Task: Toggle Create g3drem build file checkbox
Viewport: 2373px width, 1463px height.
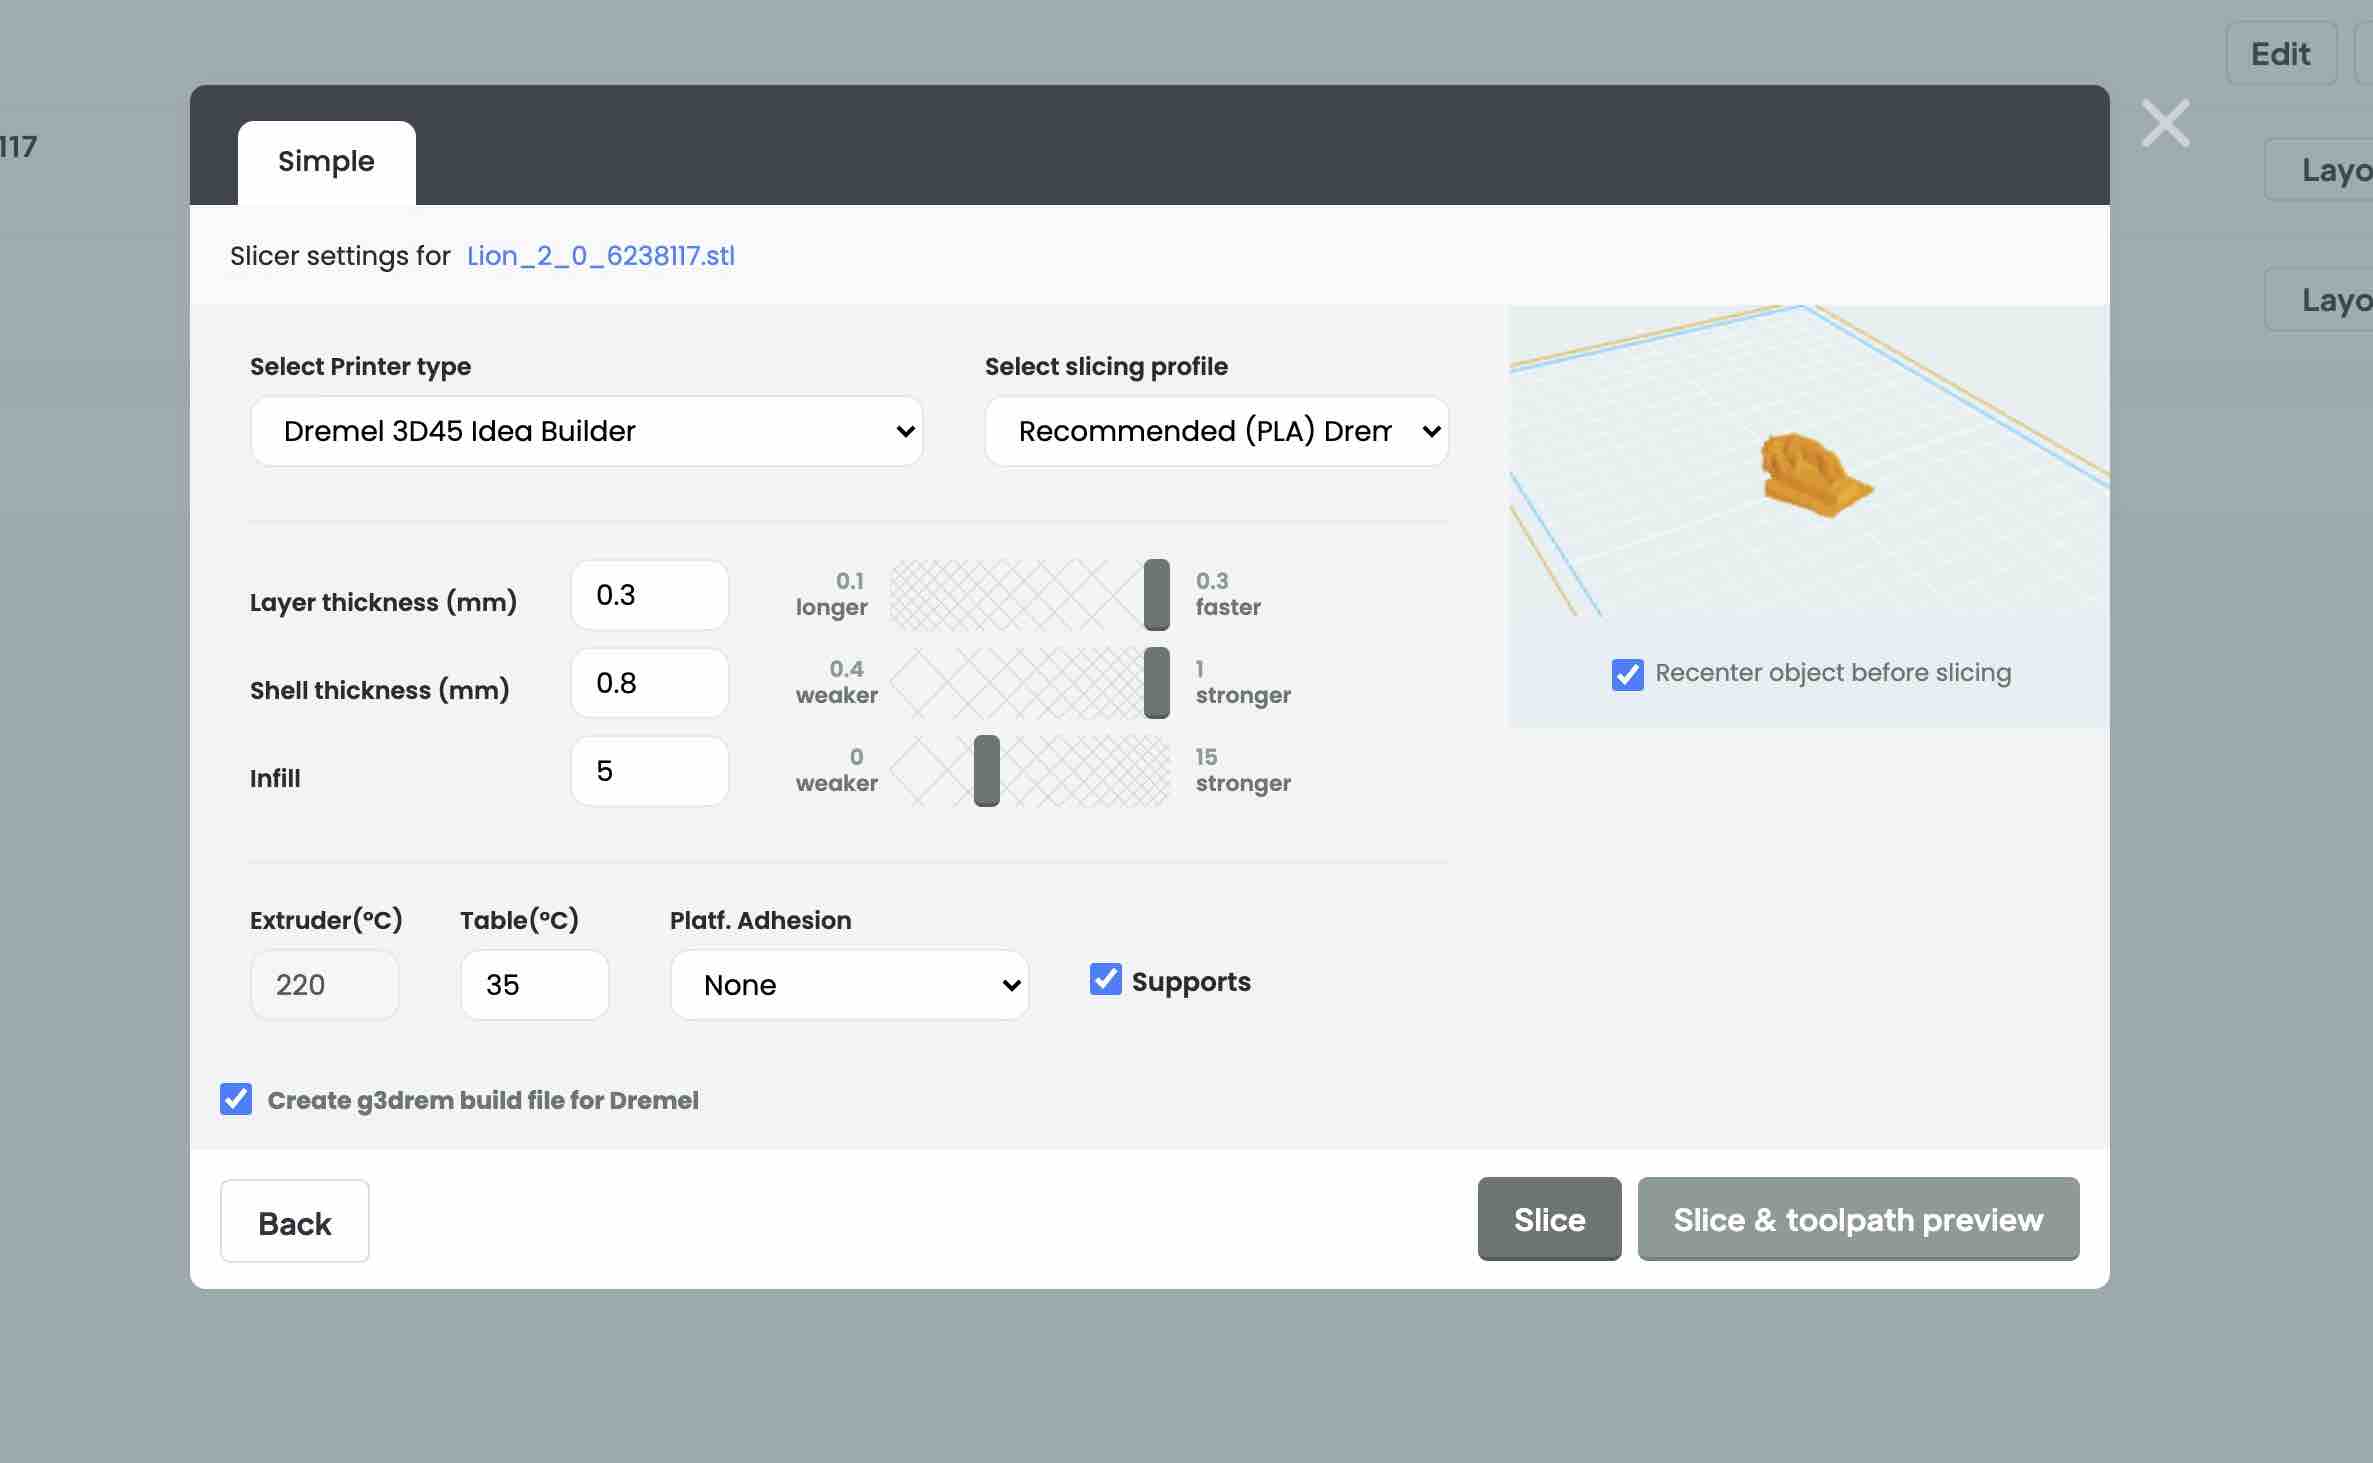Action: (x=236, y=1099)
